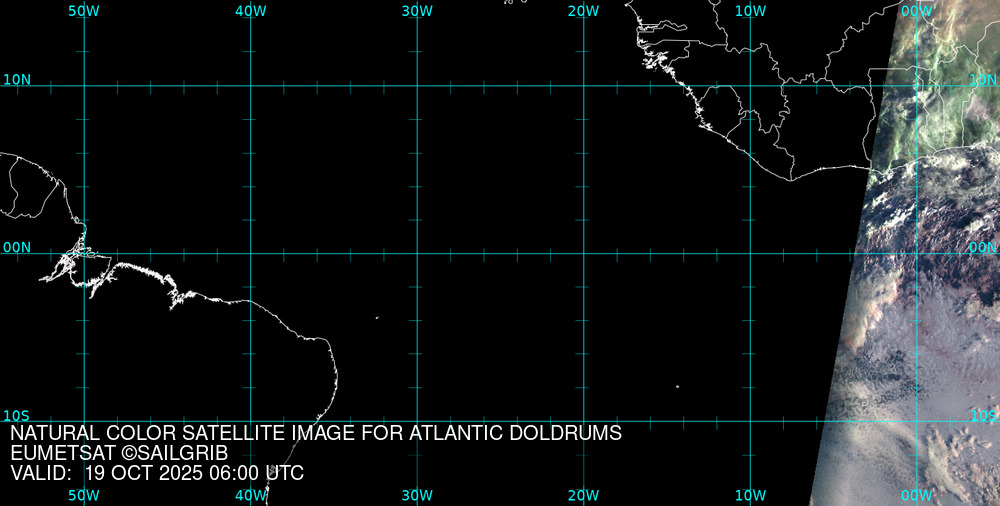
Task: Click the grid intersection of 30W and equator
Action: pos(417,253)
